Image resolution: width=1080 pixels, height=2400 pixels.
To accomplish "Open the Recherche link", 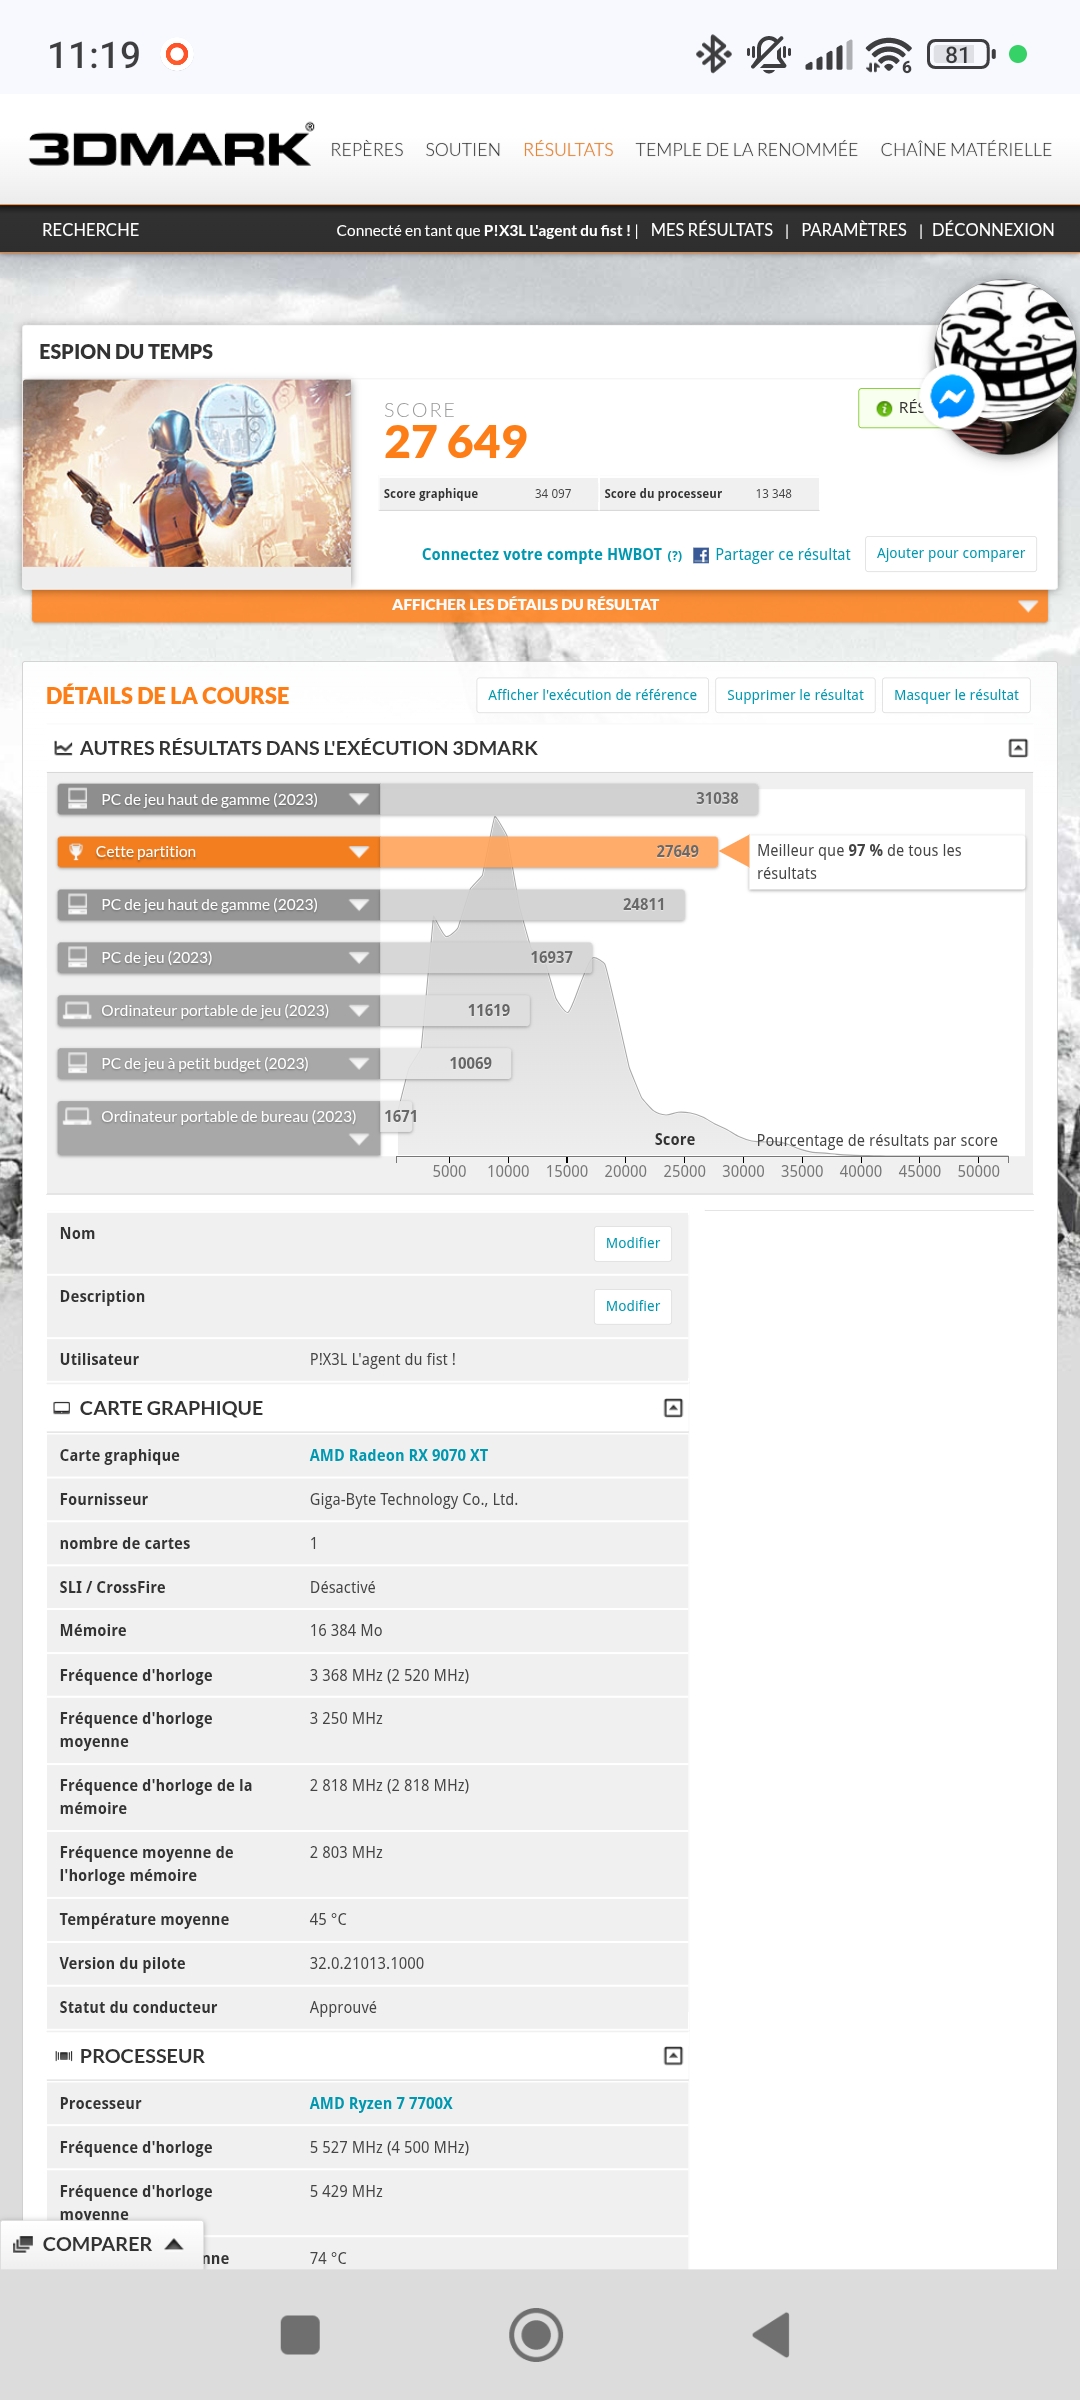I will (90, 230).
